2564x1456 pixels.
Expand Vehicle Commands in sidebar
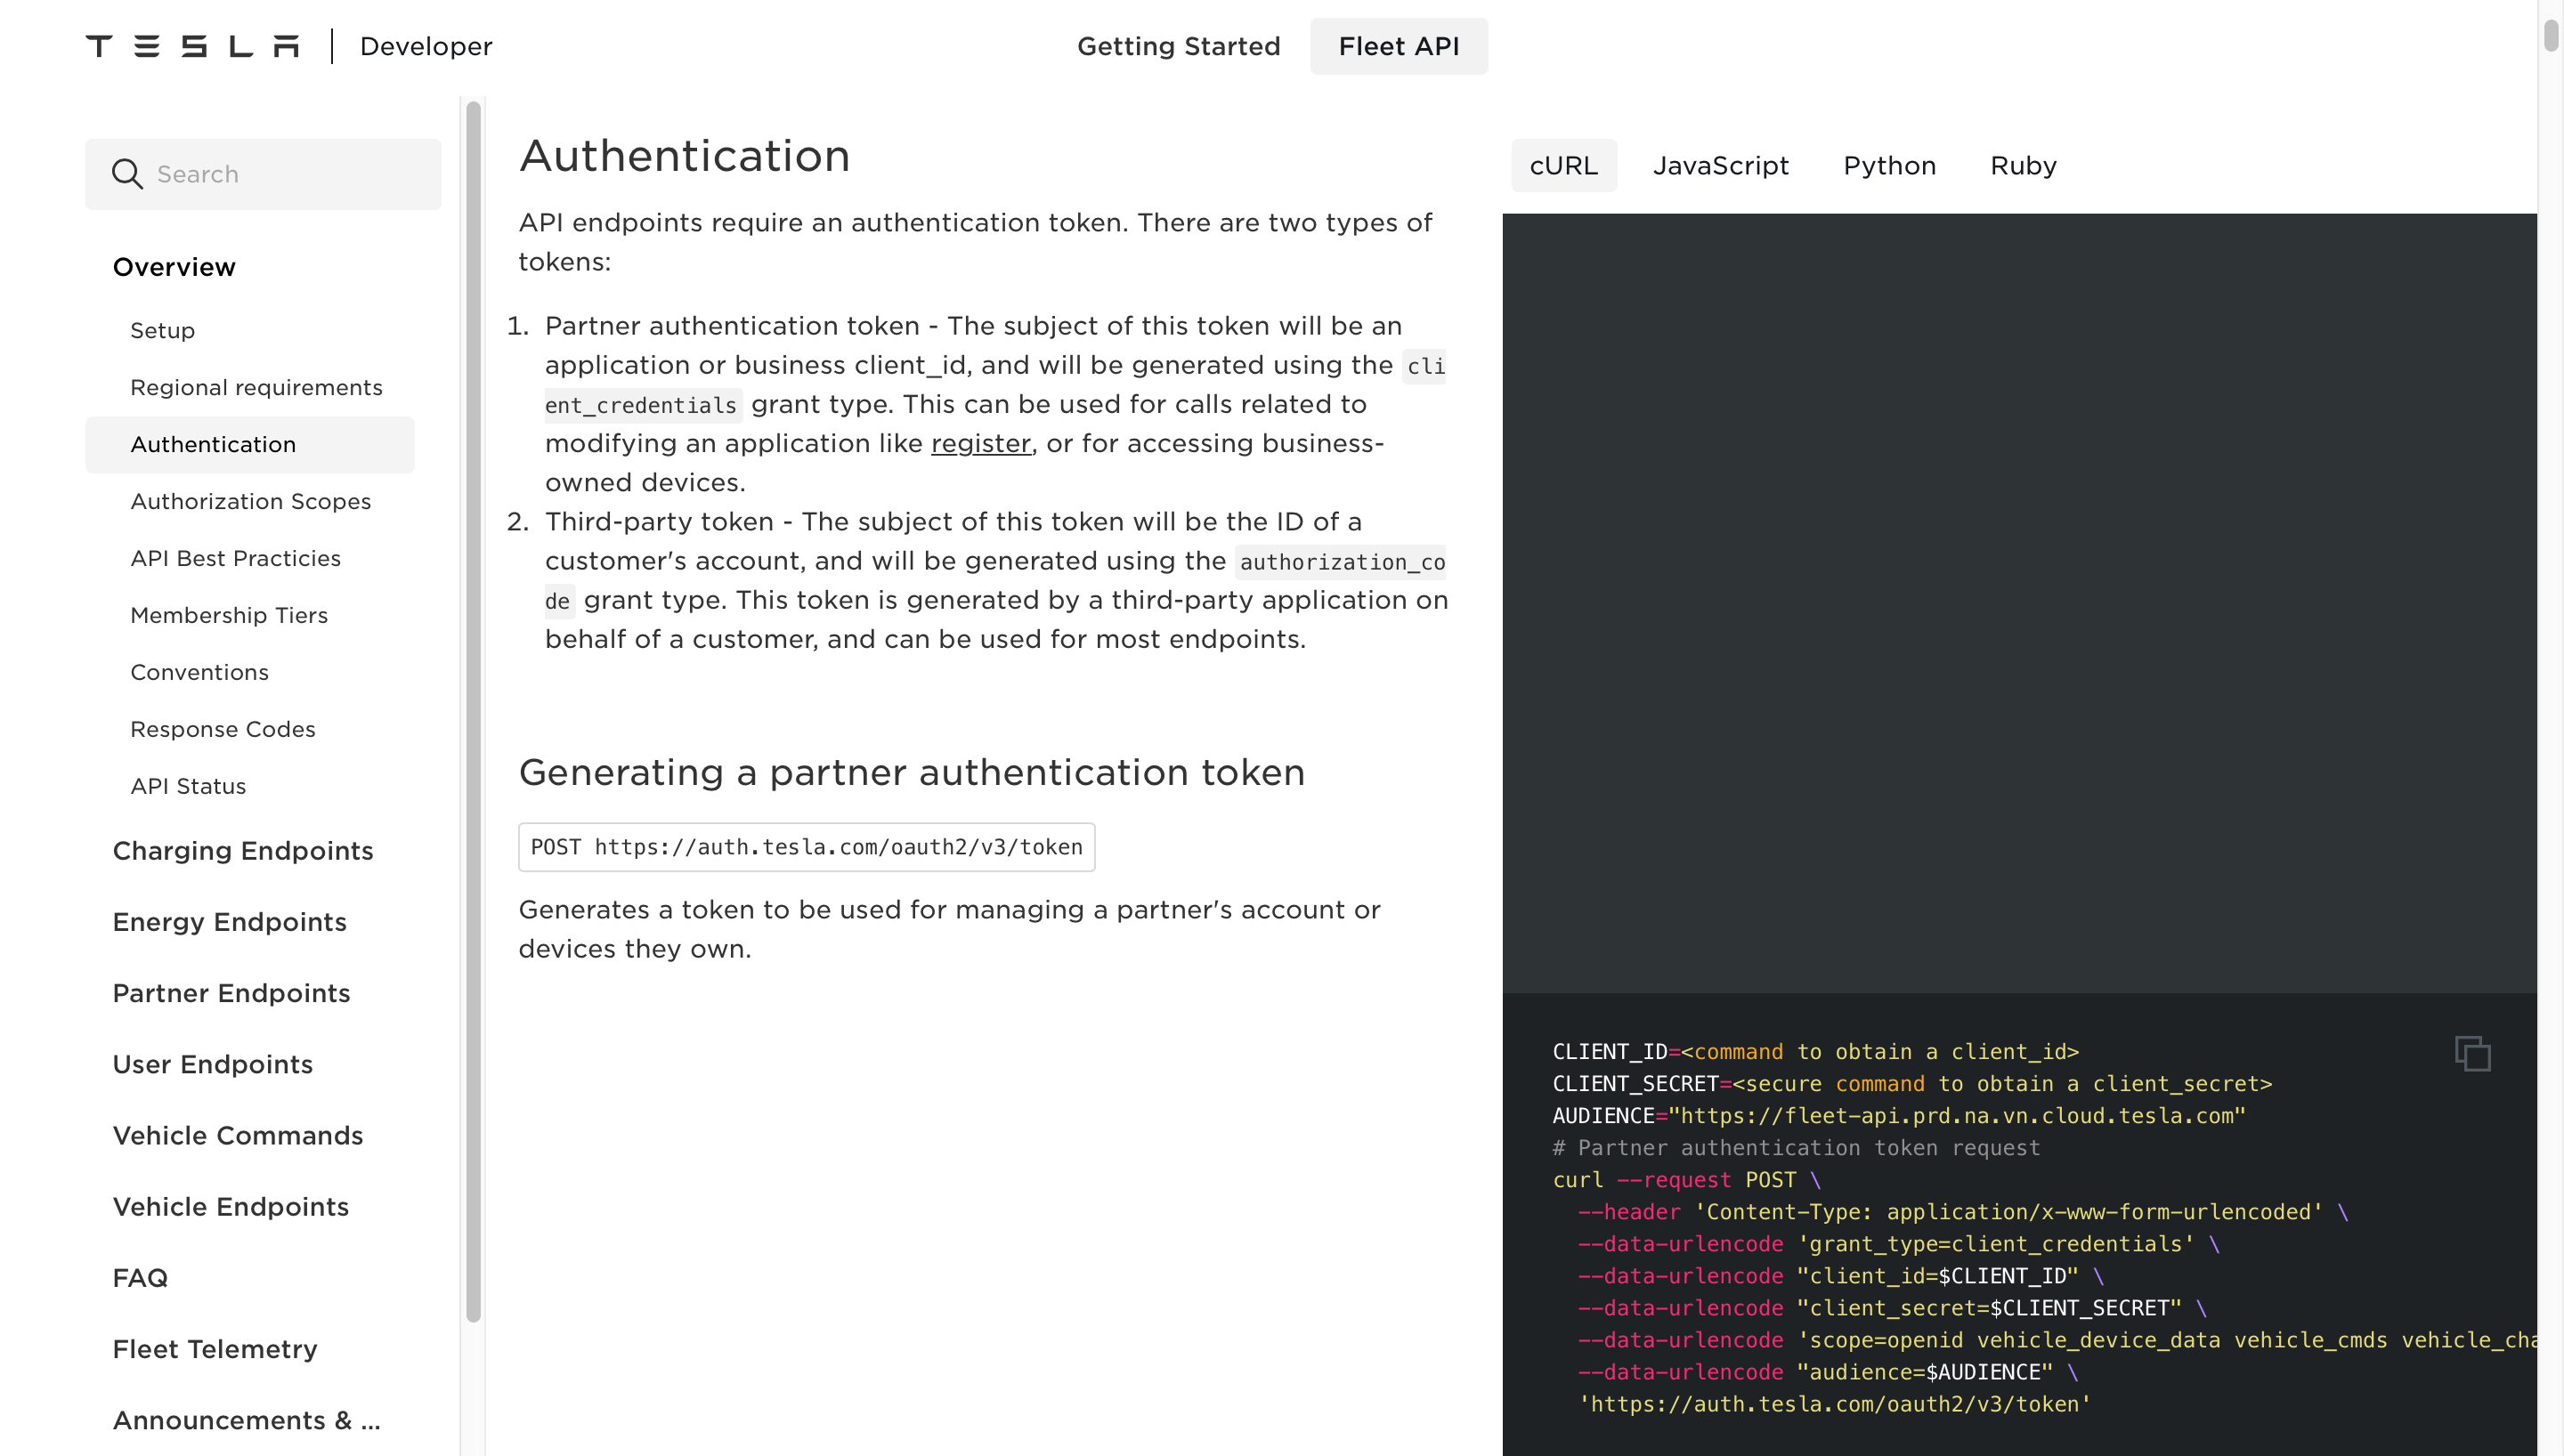coord(237,1136)
